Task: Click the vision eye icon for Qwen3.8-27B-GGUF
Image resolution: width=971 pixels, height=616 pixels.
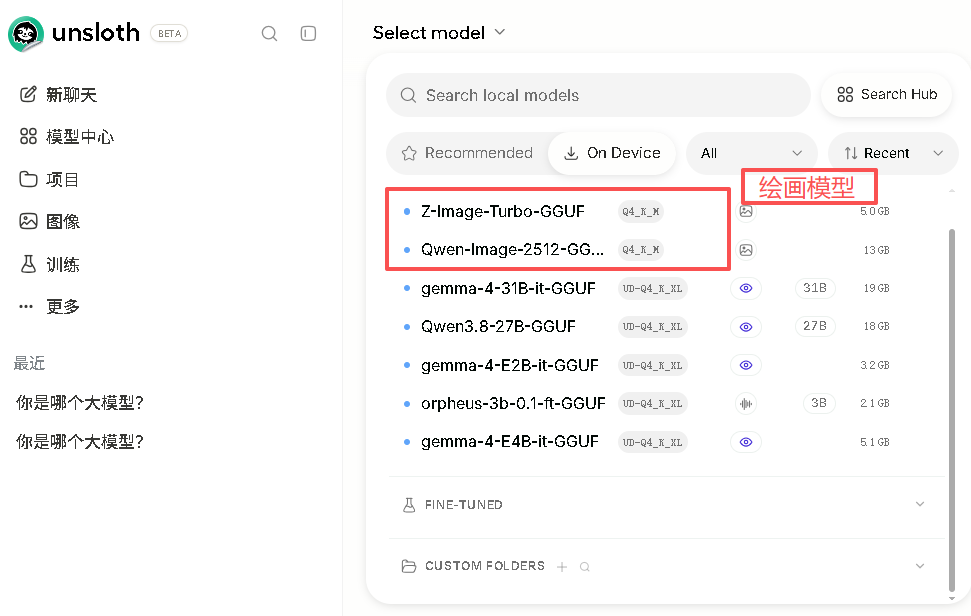Action: pos(746,327)
